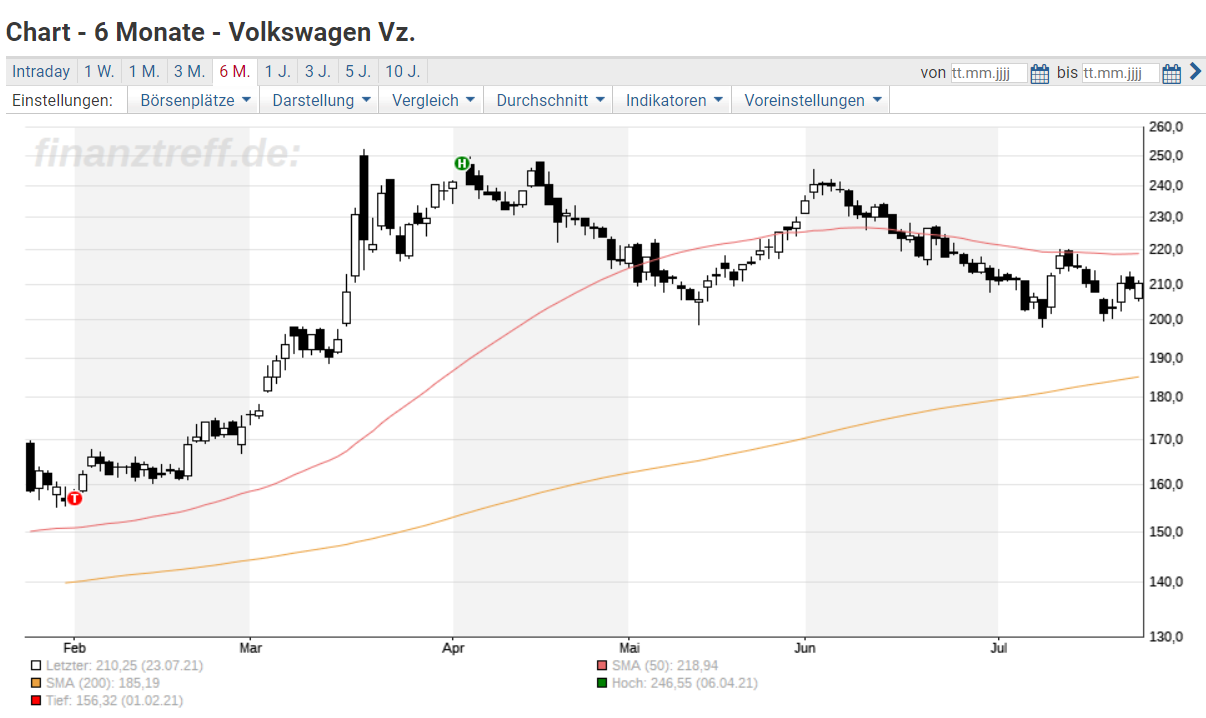The height and width of the screenshot is (718, 1206).
Task: Click 'Tief: 156,32 (01.02.21)' legend text
Action: pos(114,701)
